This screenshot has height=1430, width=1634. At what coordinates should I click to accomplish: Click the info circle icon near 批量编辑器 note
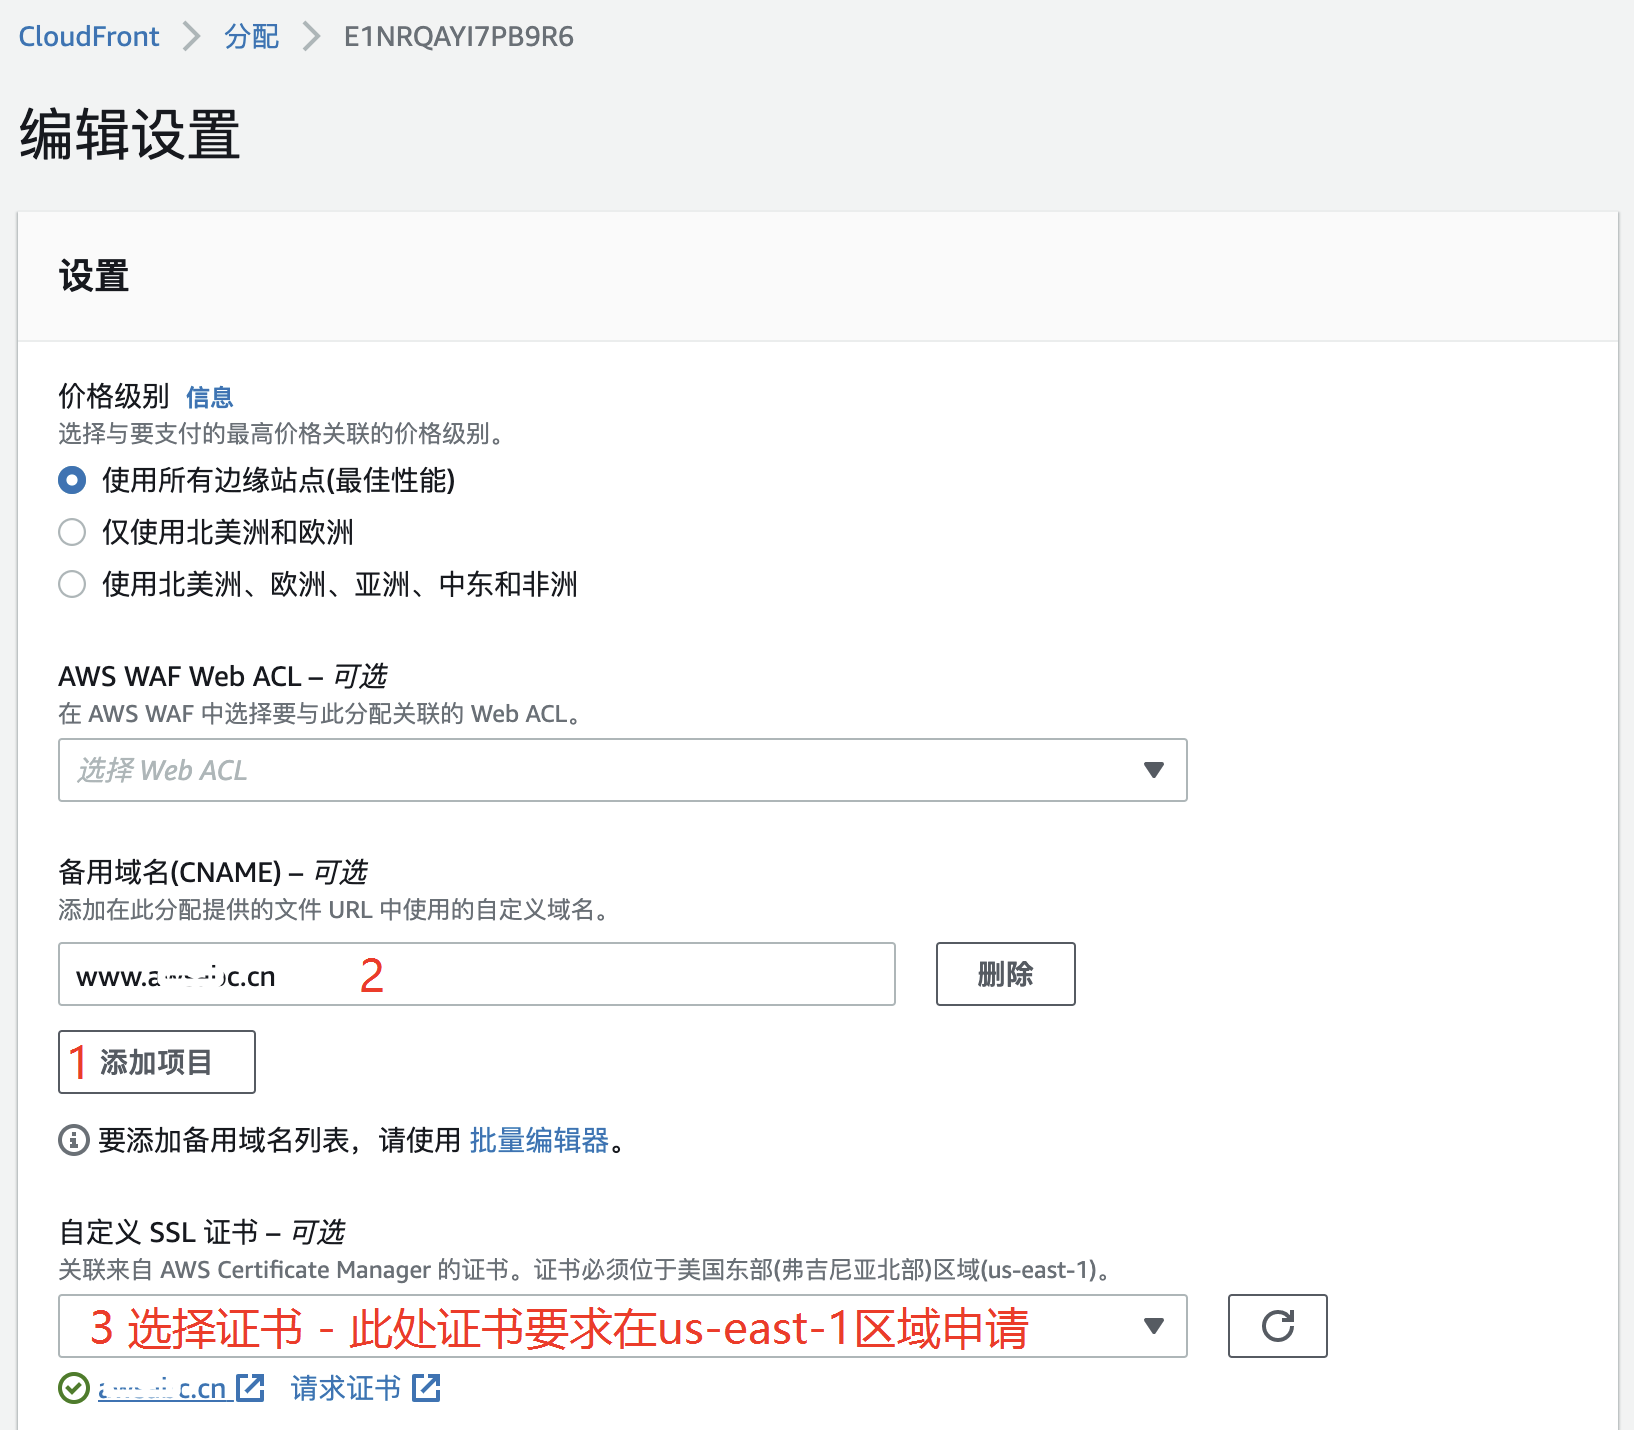pyautogui.click(x=72, y=1140)
